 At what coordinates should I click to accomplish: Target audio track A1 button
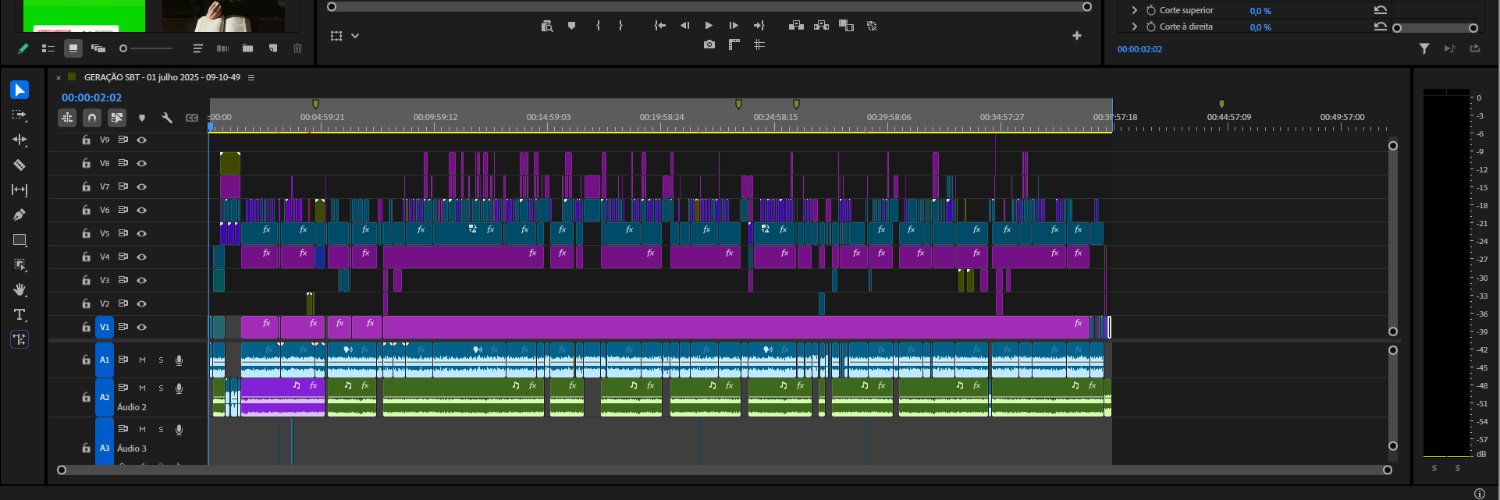click(104, 360)
